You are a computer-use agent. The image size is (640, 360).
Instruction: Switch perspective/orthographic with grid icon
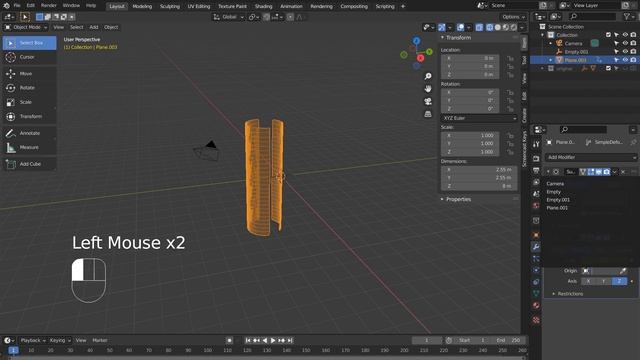pyautogui.click(x=428, y=114)
